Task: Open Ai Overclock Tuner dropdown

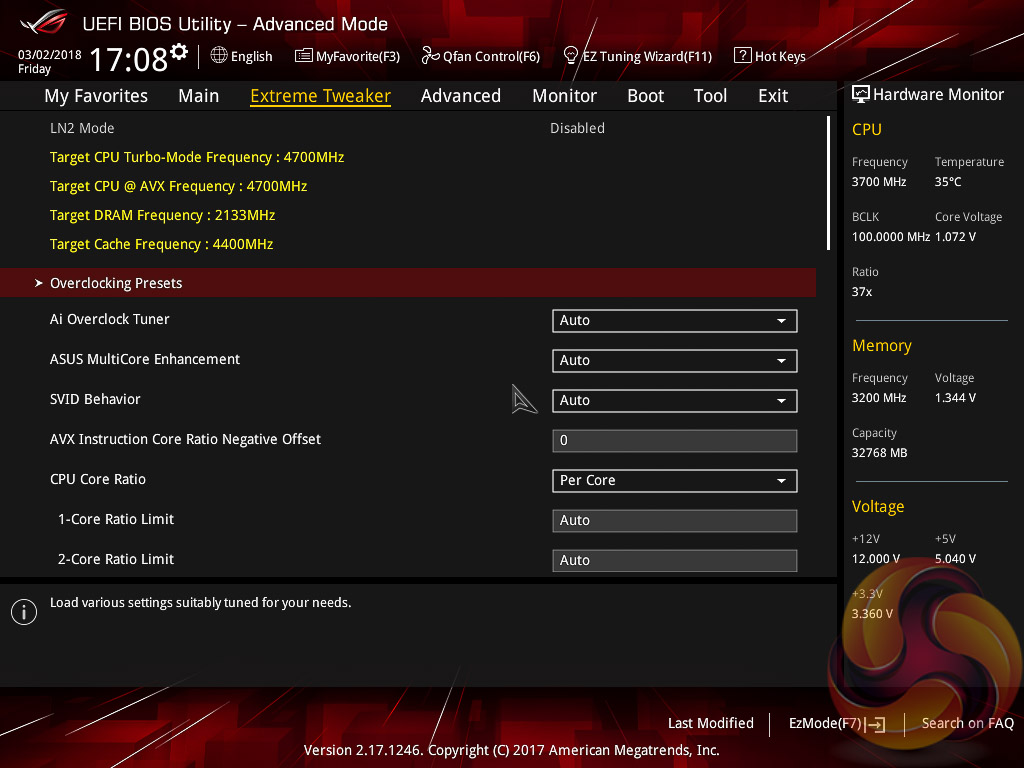Action: [x=675, y=321]
